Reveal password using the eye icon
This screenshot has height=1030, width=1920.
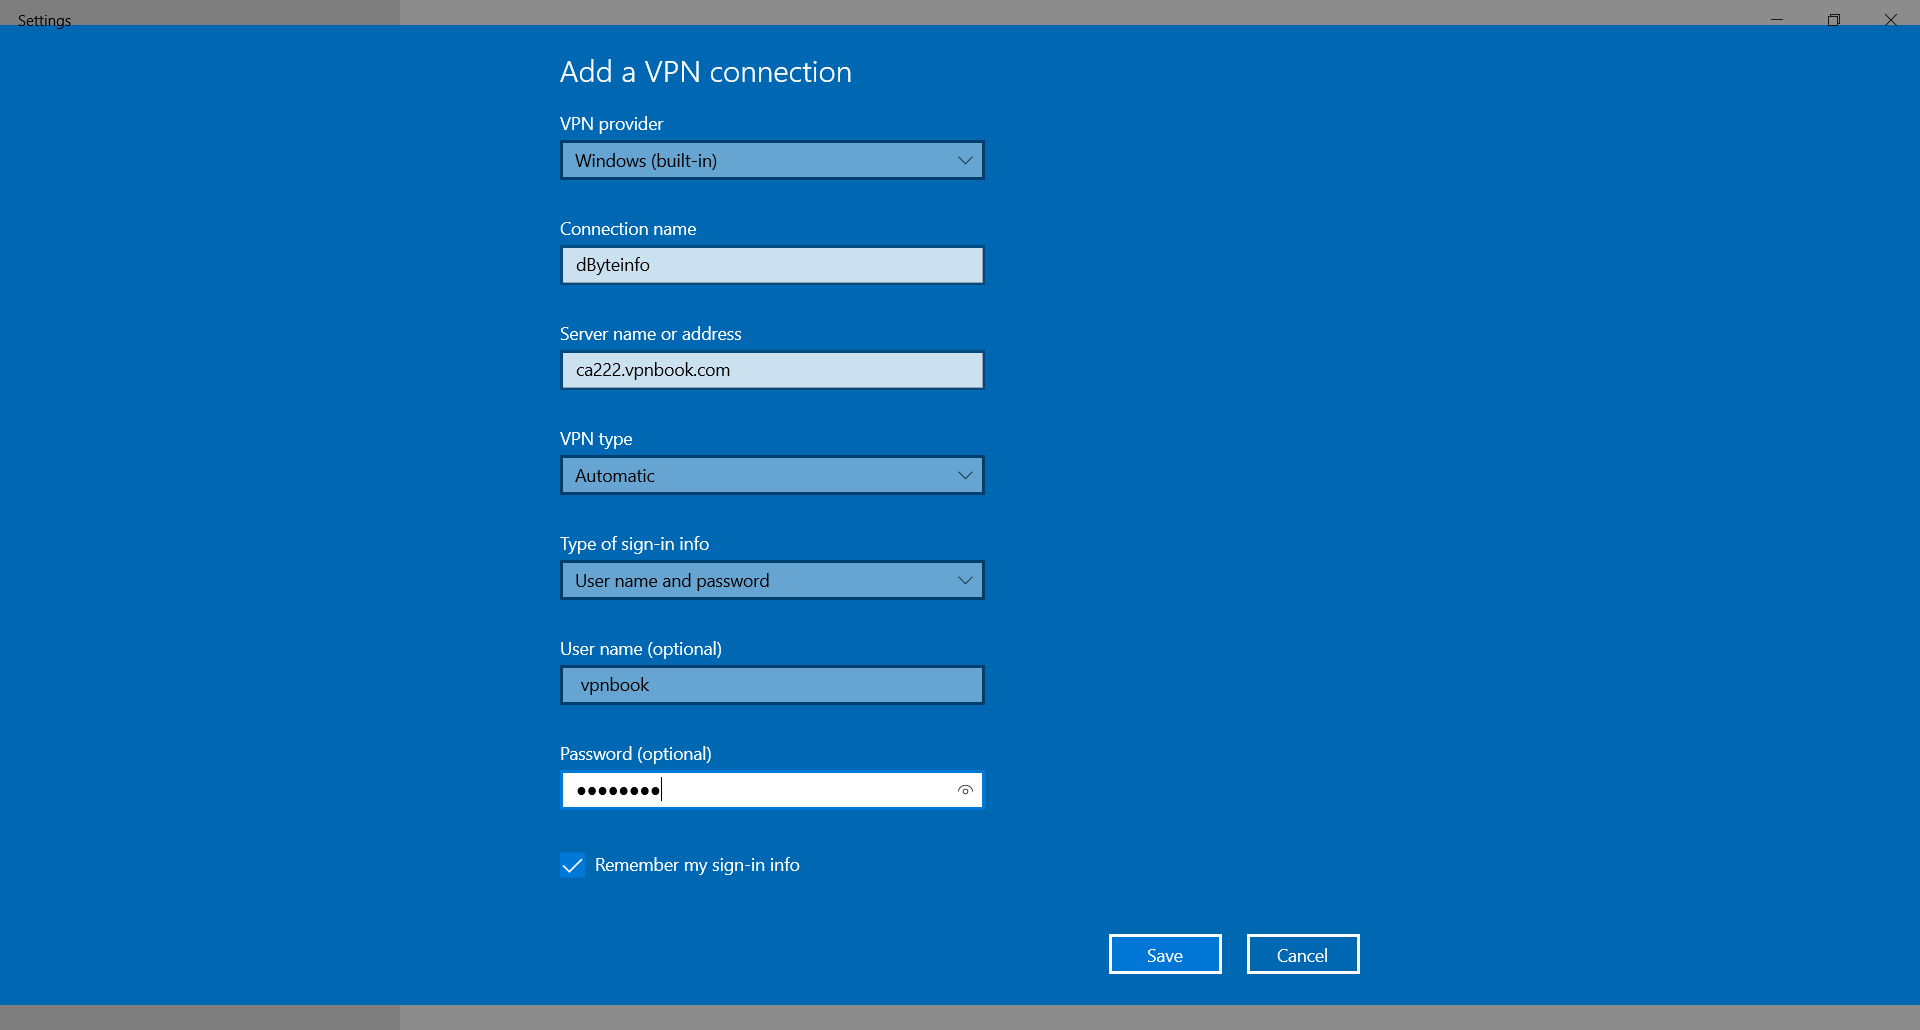click(x=965, y=790)
